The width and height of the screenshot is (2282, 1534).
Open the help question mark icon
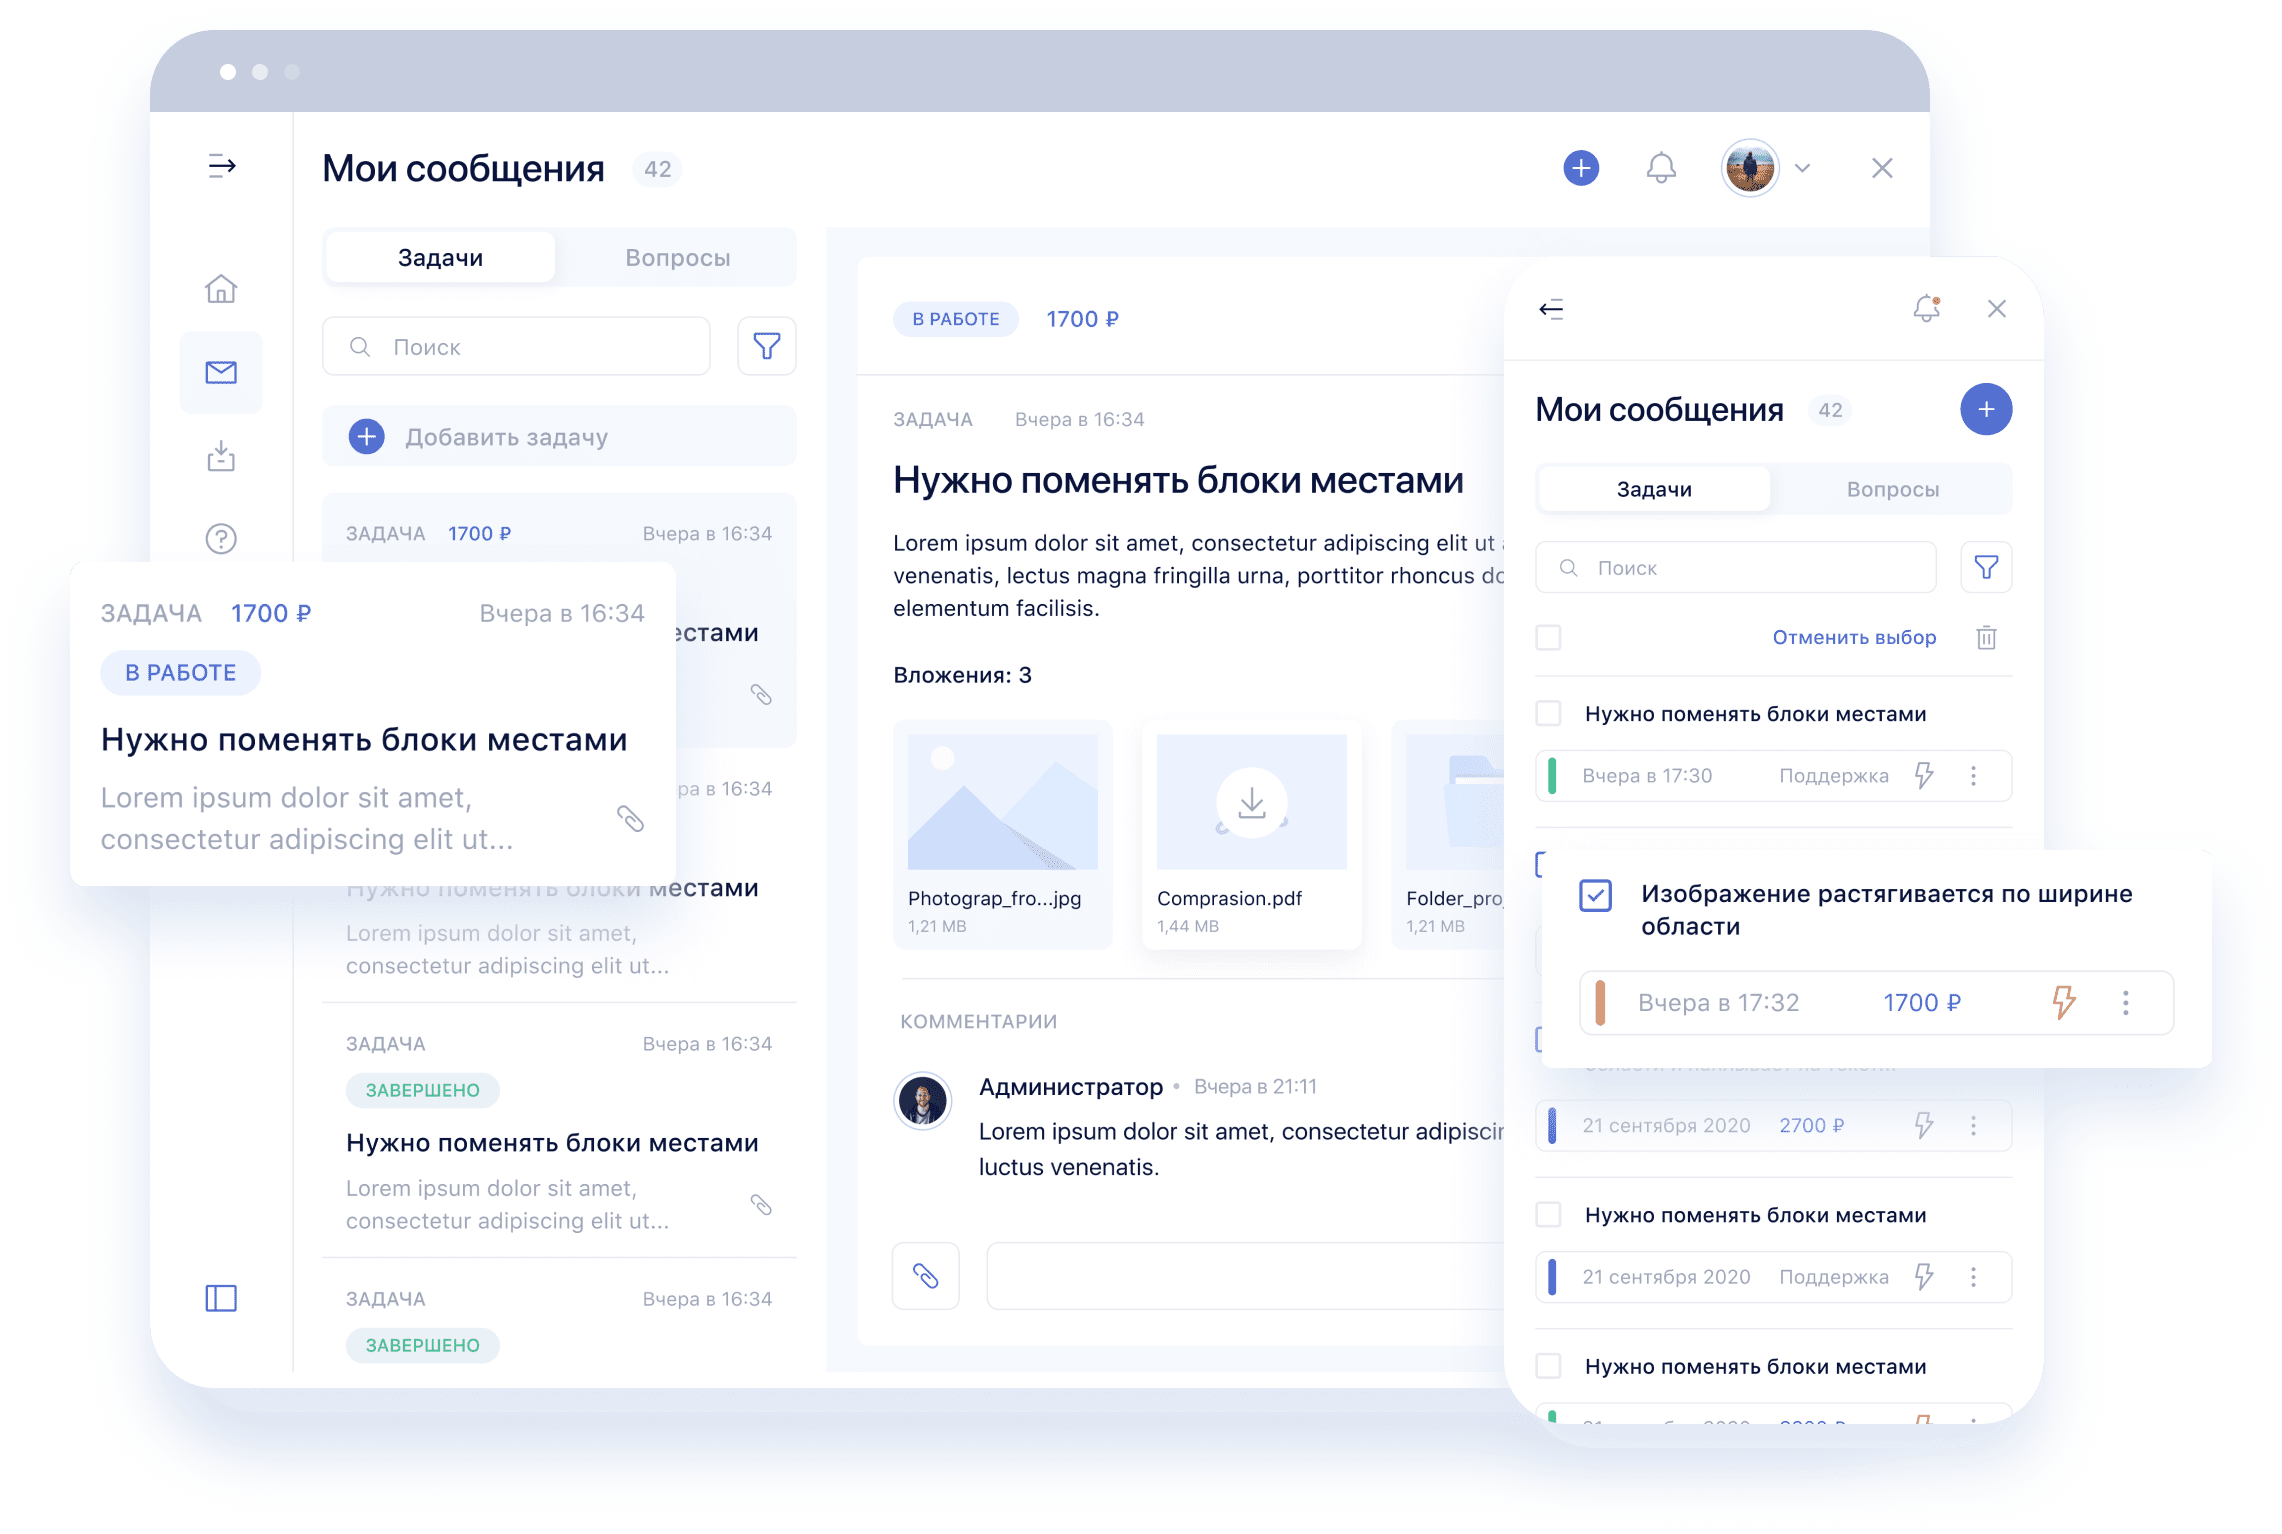click(221, 539)
